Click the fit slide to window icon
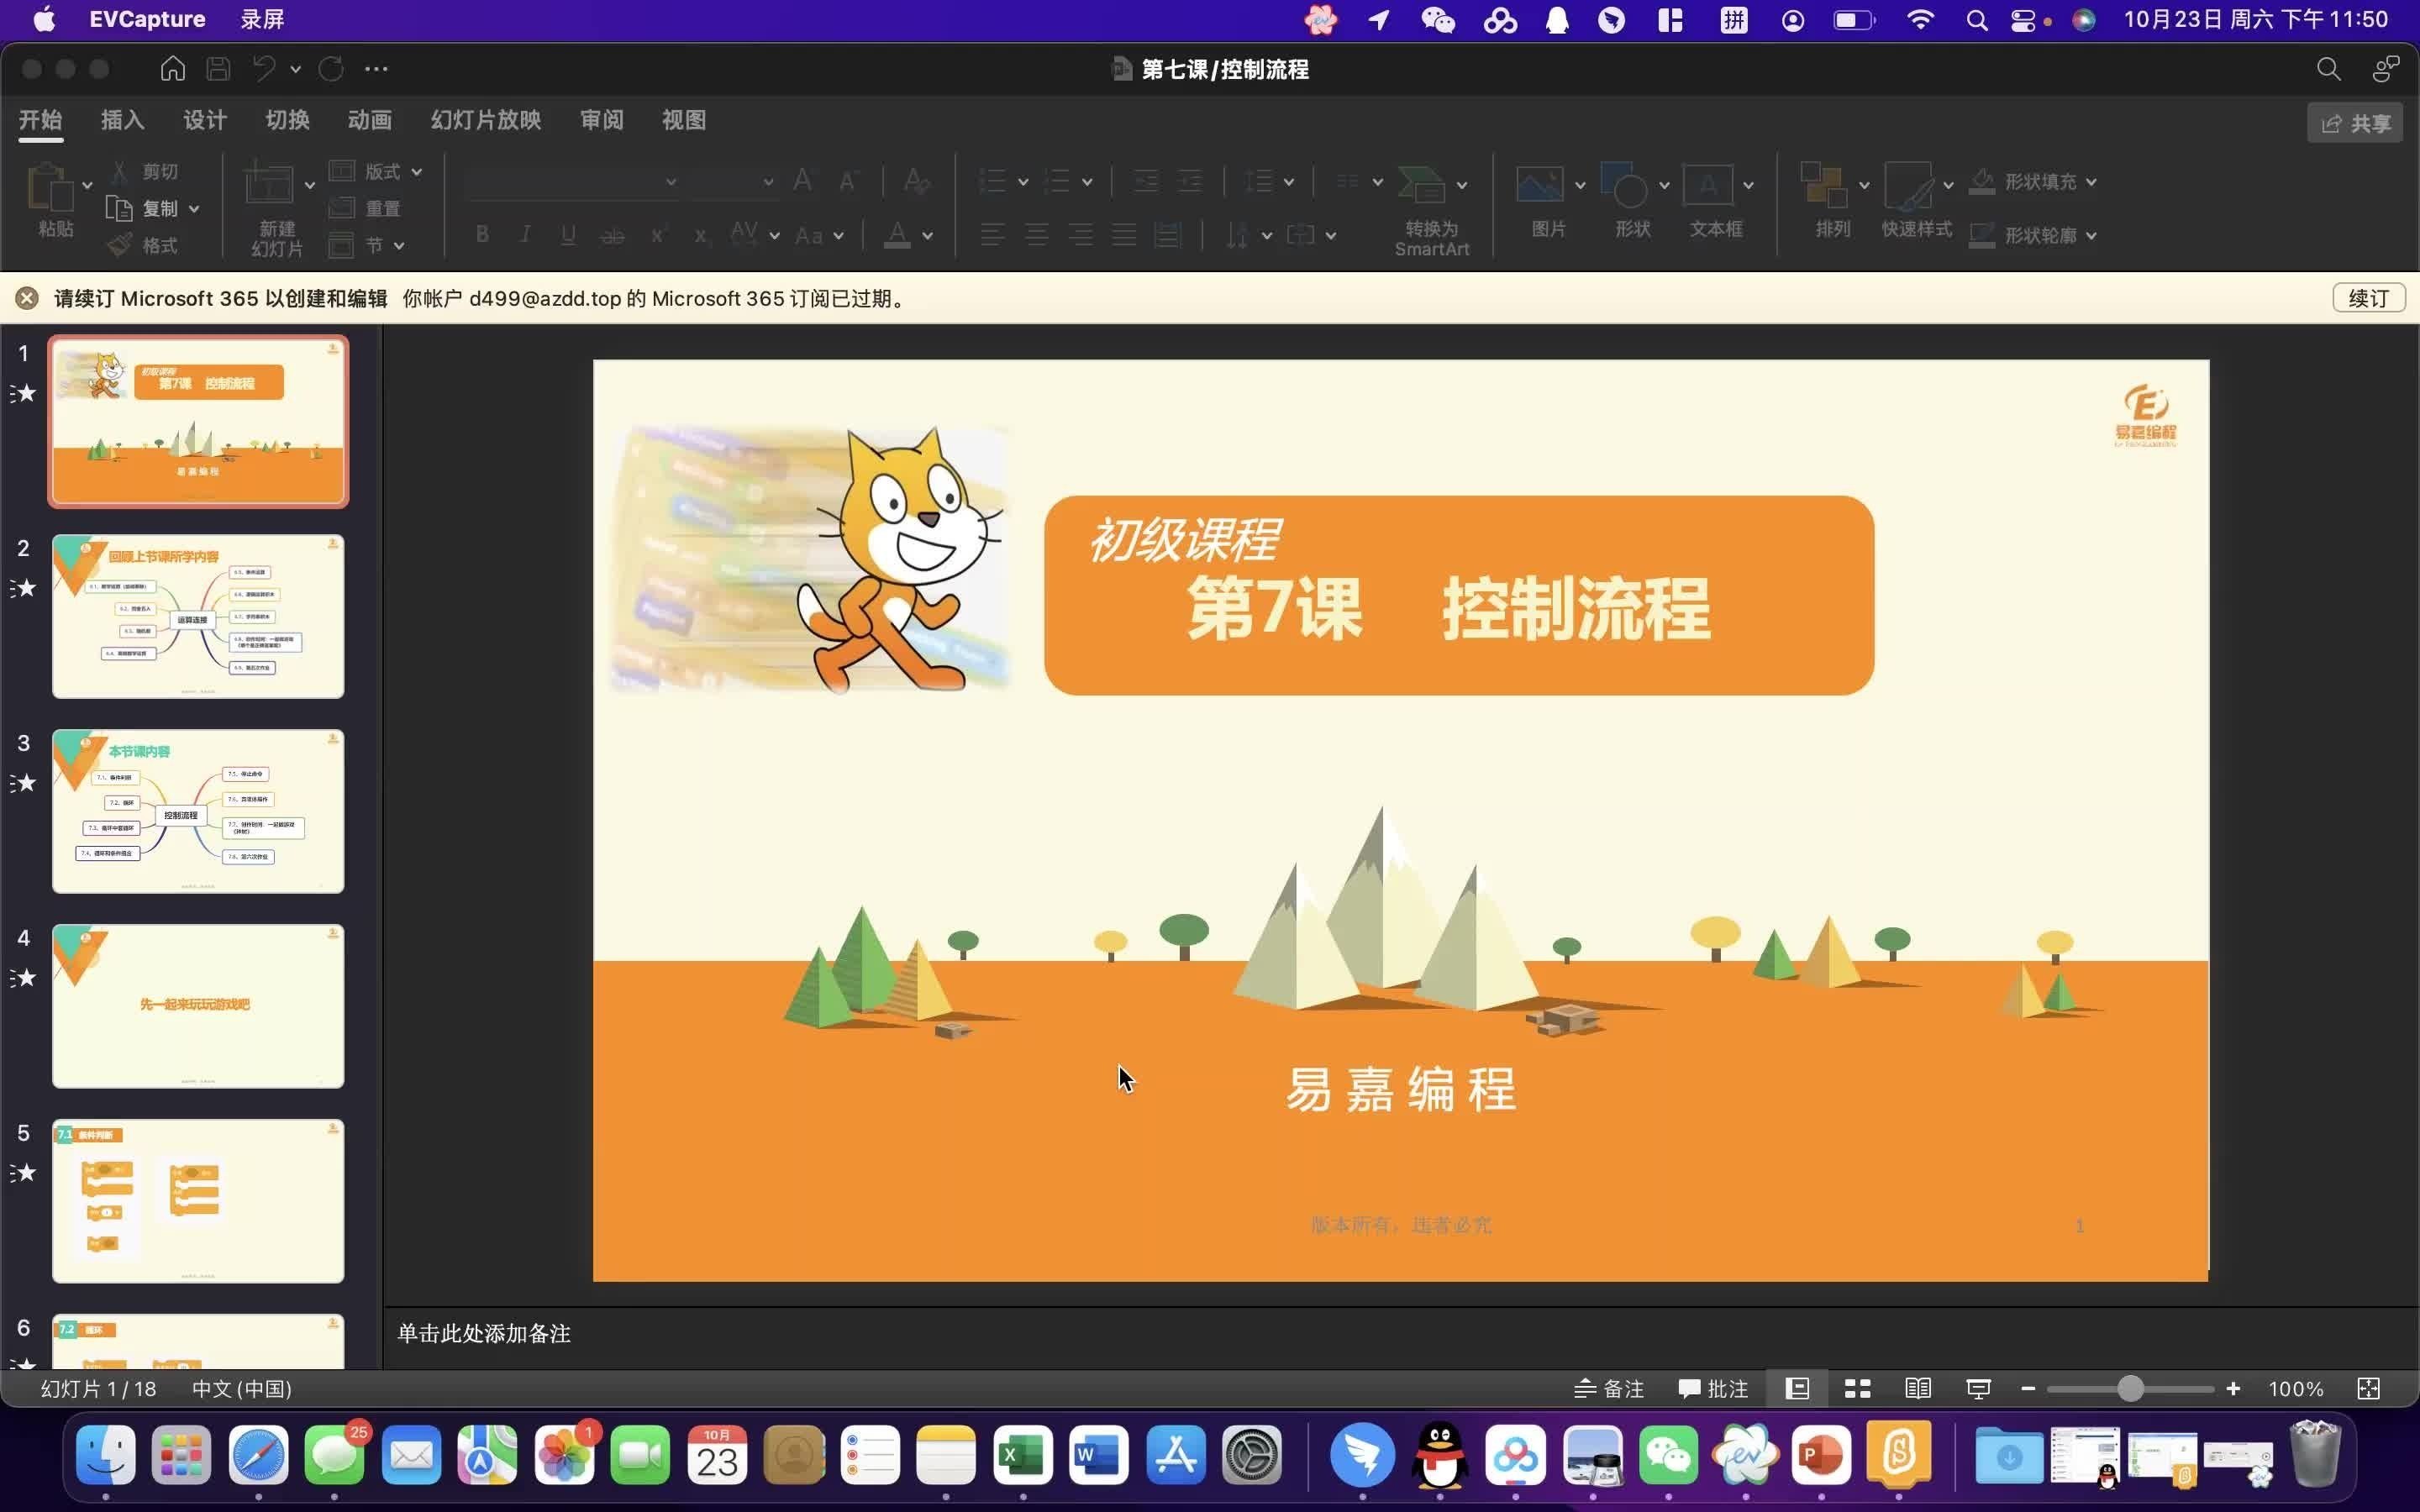The height and width of the screenshot is (1512, 2420). [2368, 1388]
